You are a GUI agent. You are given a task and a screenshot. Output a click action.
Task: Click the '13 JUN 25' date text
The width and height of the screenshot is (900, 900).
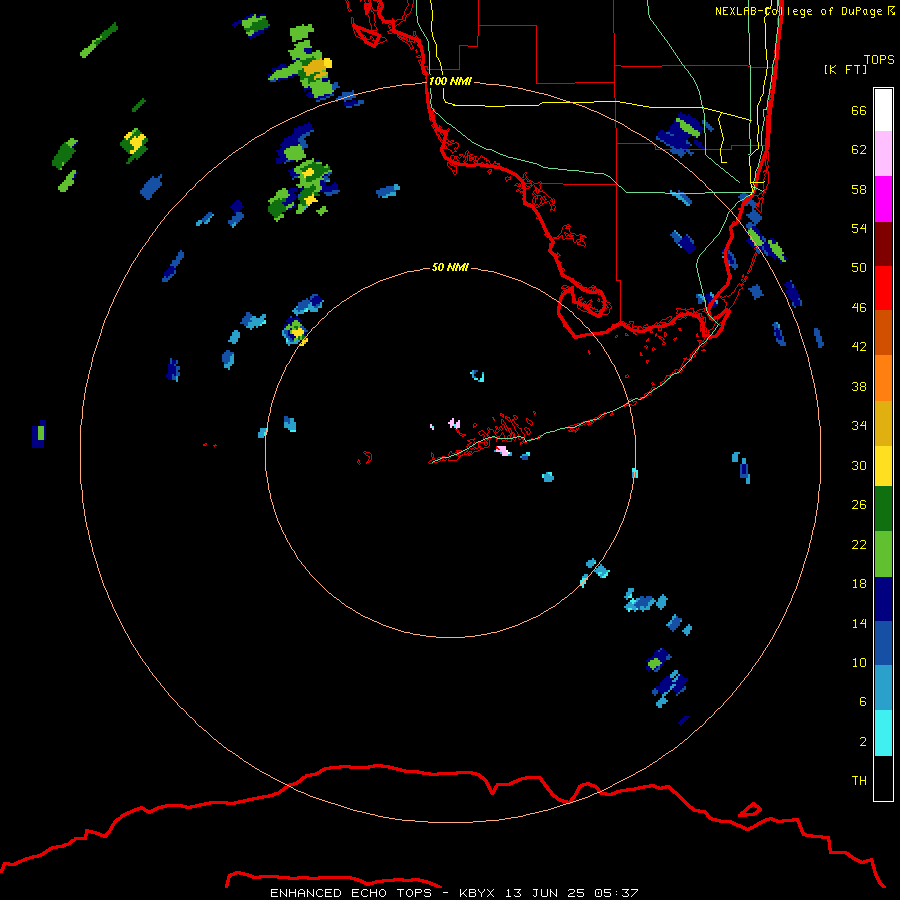pos(545,893)
